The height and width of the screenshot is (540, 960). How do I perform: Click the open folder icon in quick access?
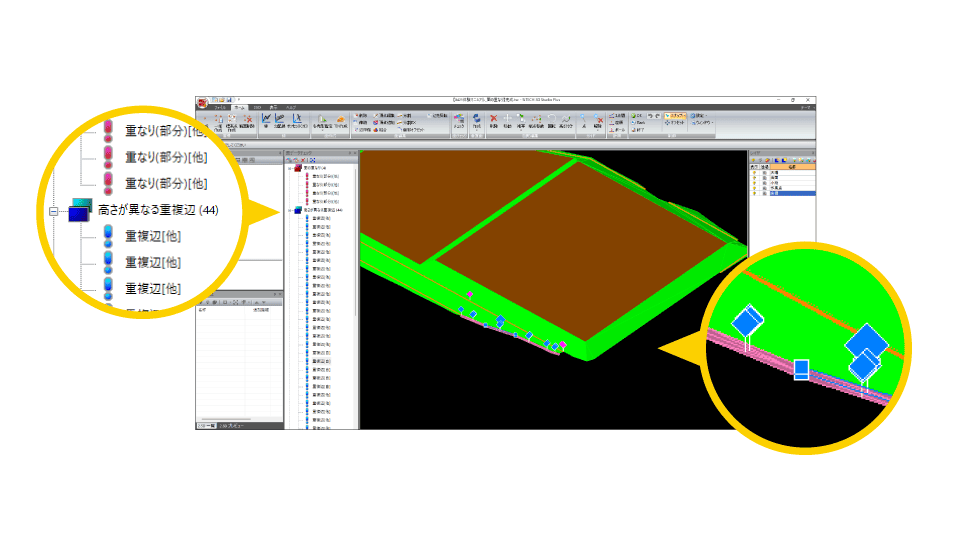point(222,100)
